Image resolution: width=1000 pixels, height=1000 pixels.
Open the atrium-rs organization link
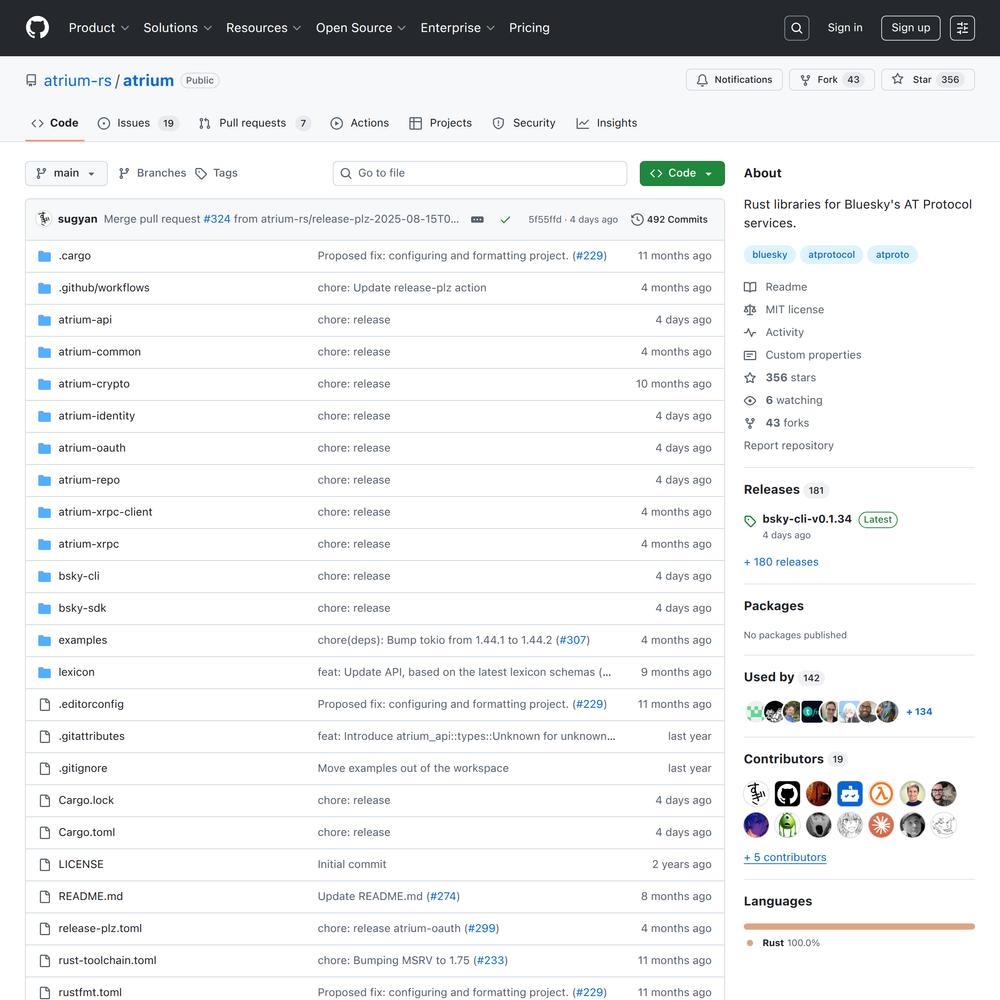point(78,80)
